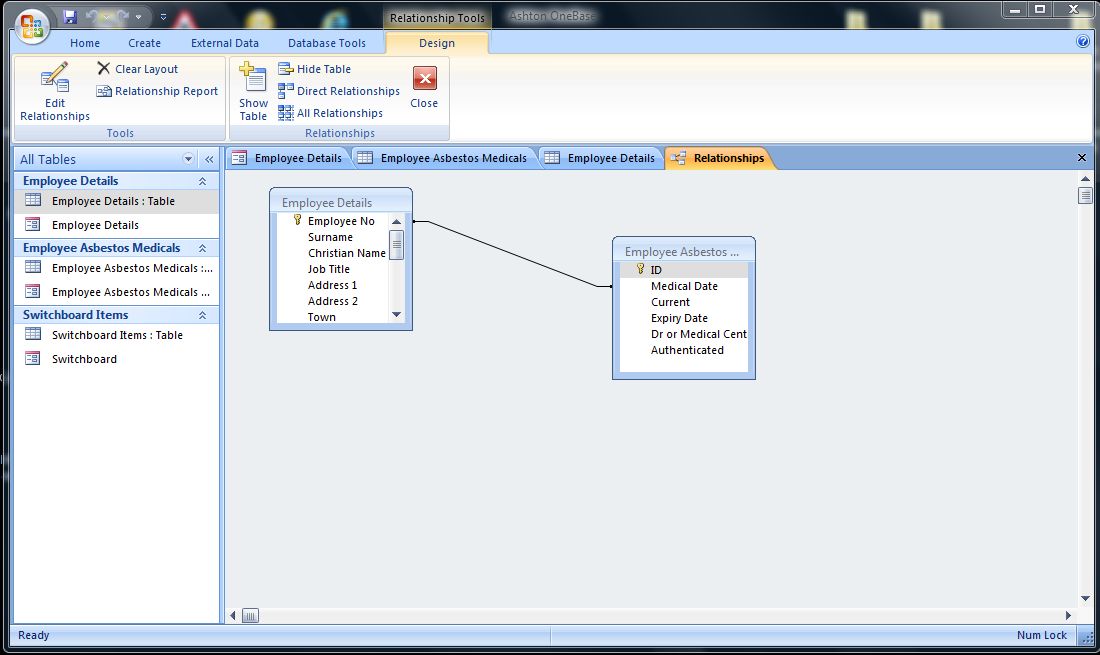Open Edit Relationships tool
This screenshot has height=655, width=1100.
click(55, 92)
